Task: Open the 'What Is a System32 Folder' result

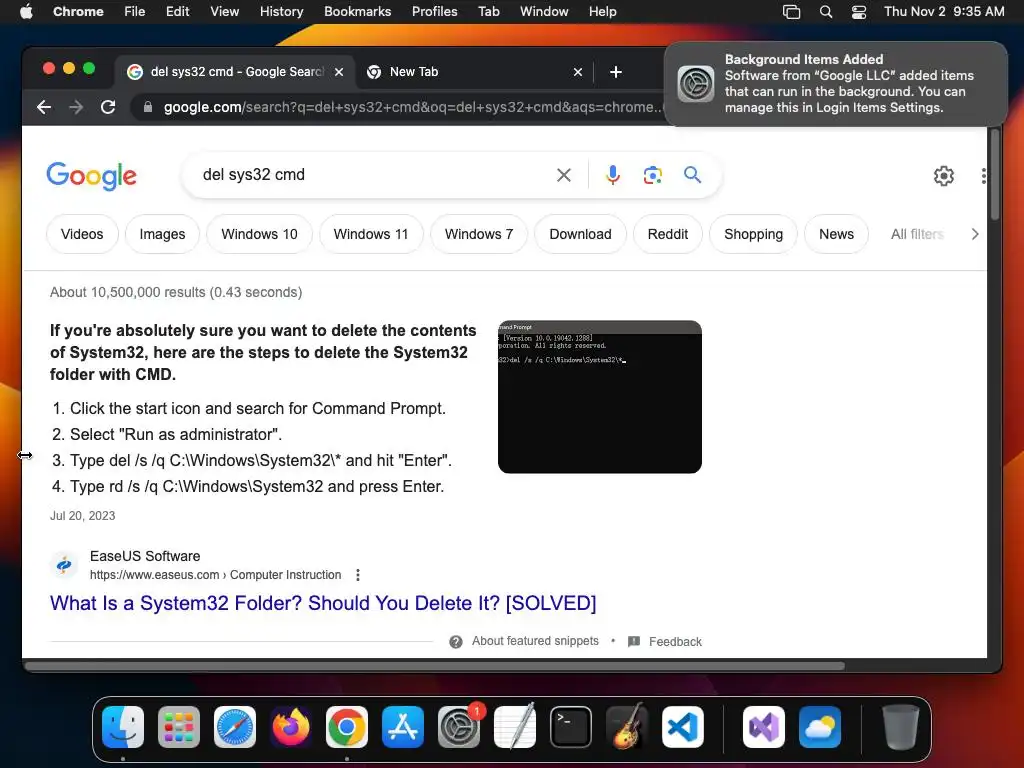Action: pos(323,603)
